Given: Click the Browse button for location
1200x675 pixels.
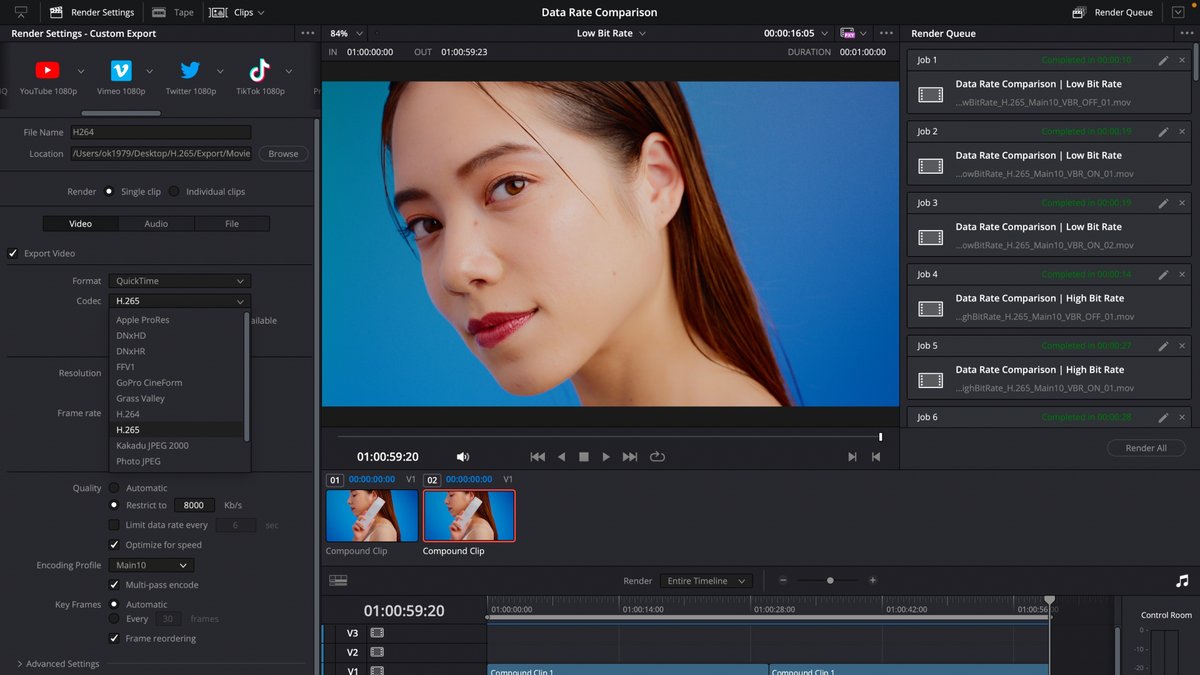Looking at the screenshot, I should (x=283, y=154).
